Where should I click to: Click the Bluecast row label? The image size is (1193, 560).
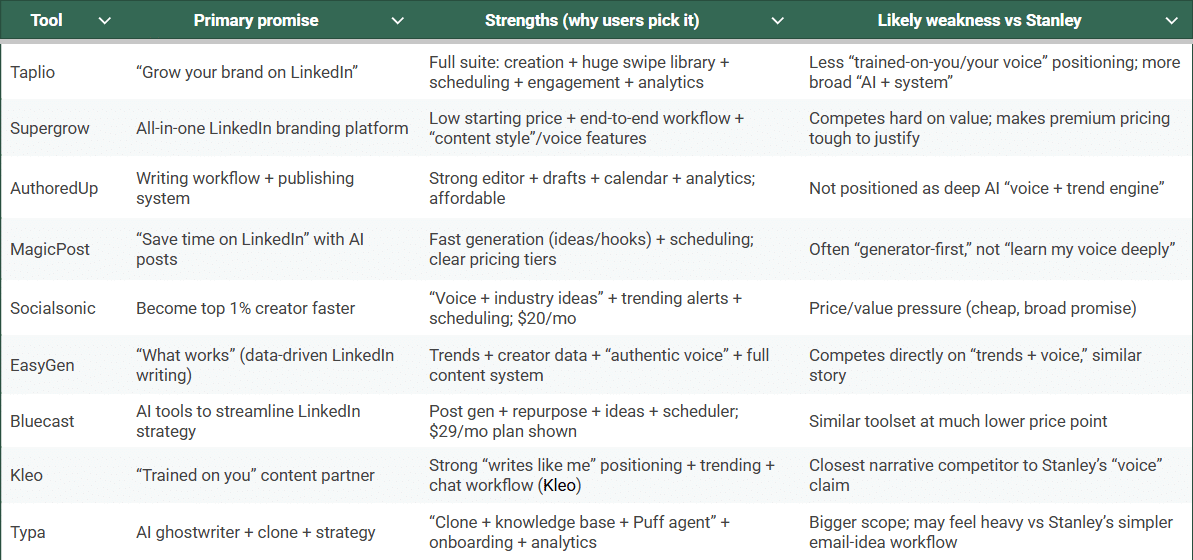[x=42, y=421]
